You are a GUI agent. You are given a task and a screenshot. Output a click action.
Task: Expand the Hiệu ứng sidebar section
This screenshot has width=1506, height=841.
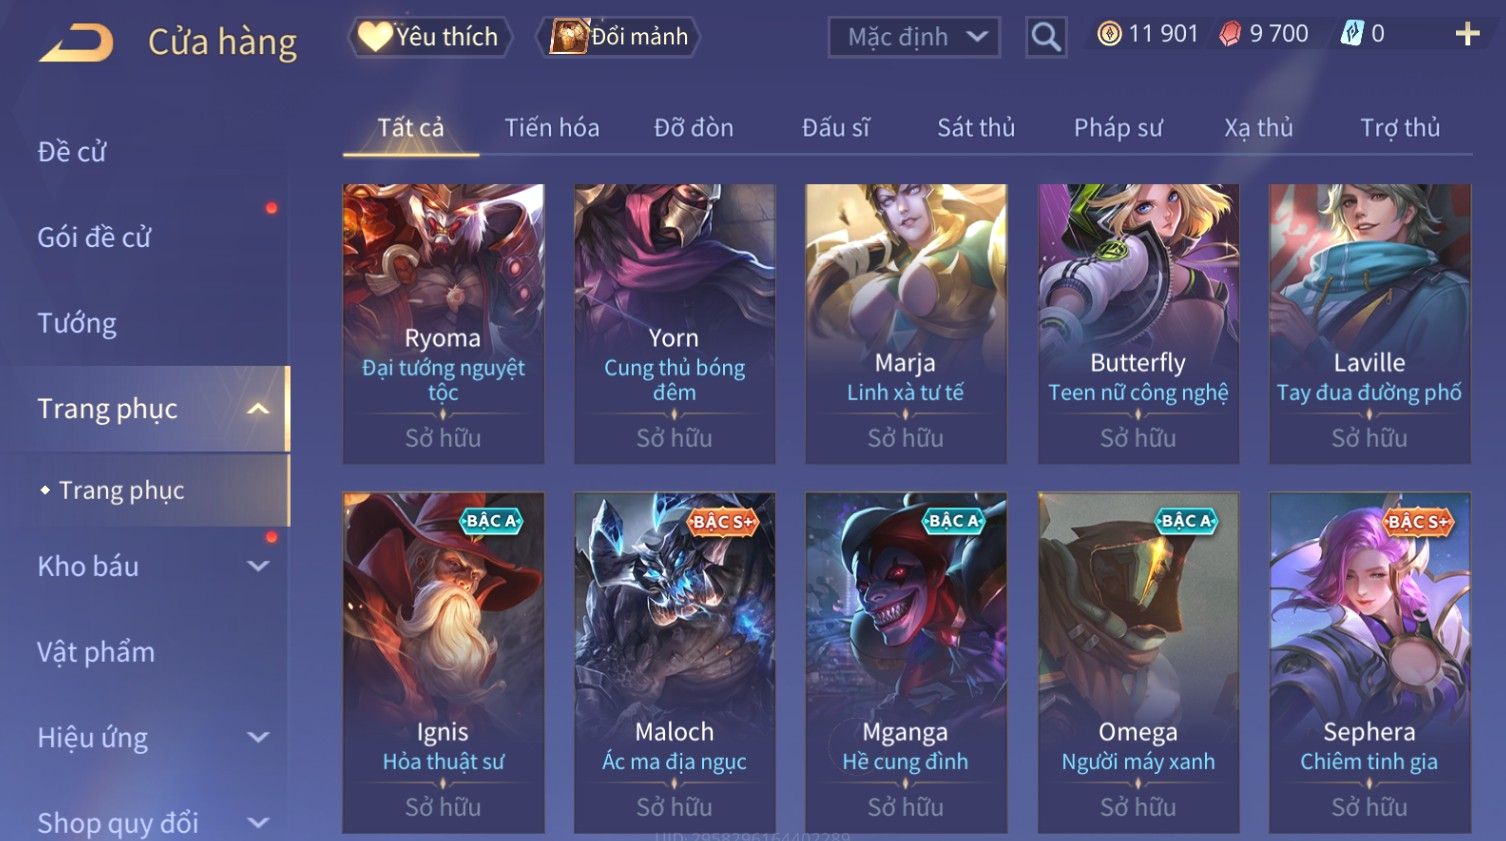[x=258, y=737]
